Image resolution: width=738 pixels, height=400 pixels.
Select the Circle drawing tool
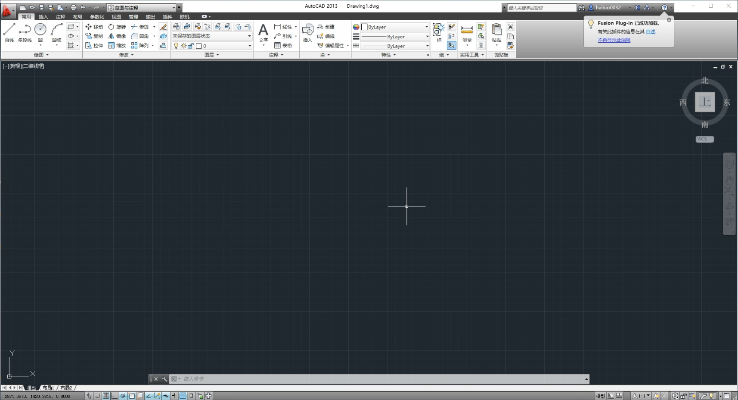click(41, 31)
